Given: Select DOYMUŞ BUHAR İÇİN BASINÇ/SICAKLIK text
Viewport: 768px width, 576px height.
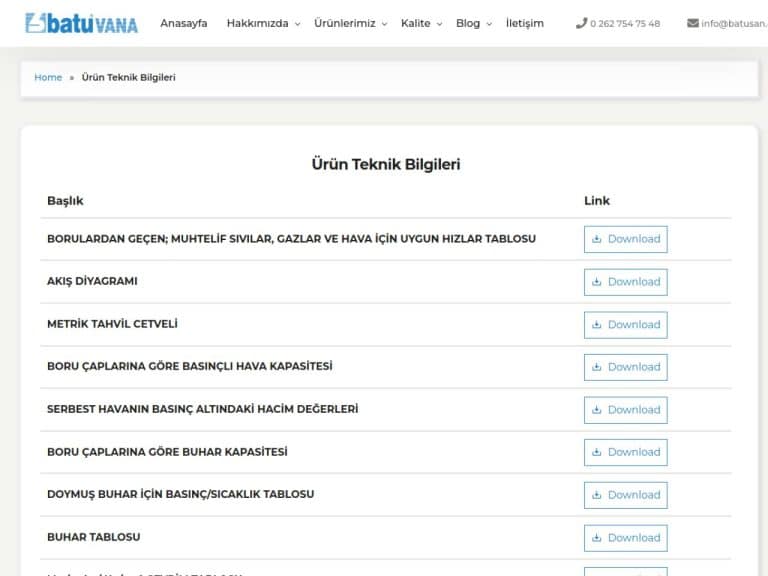Looking at the screenshot, I should (x=181, y=494).
